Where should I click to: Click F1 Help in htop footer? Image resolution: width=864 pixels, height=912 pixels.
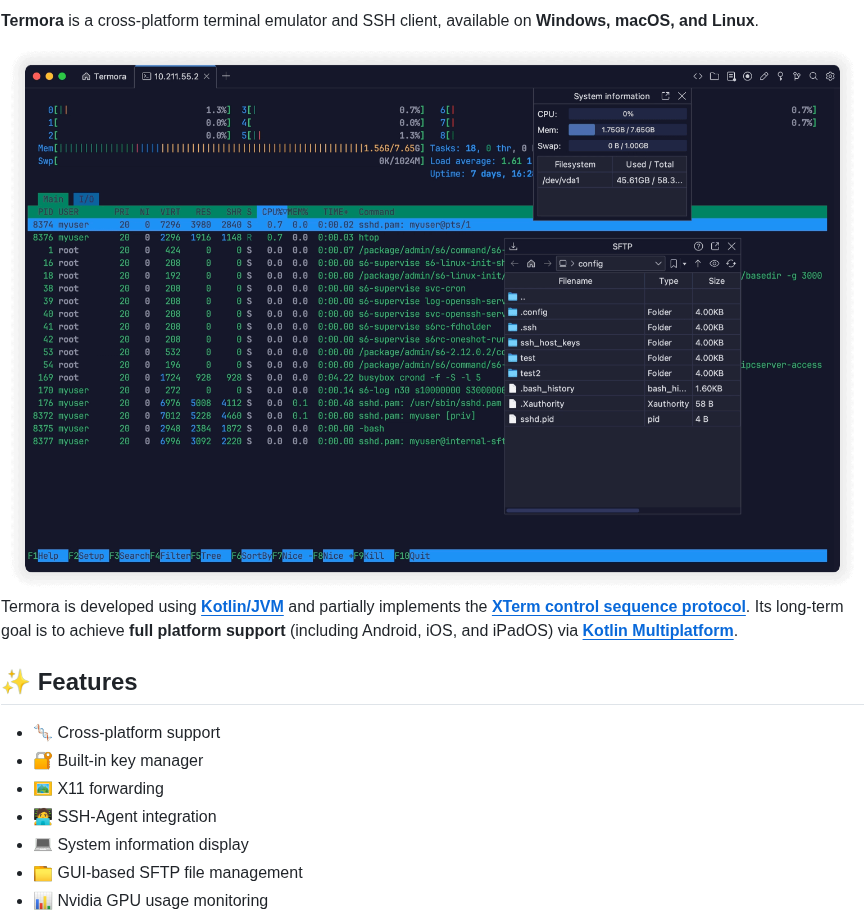(48, 556)
